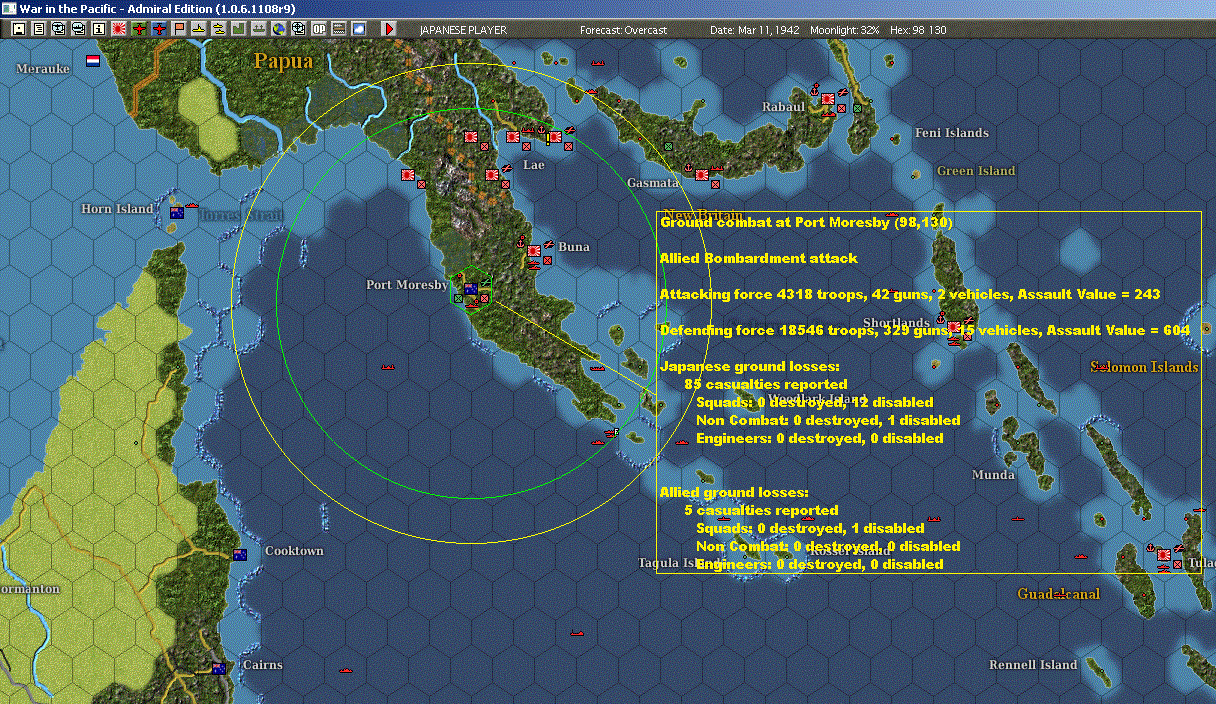Click the weather cloud toolbar icon
Screen dimensions: 1216x704
coord(358,29)
